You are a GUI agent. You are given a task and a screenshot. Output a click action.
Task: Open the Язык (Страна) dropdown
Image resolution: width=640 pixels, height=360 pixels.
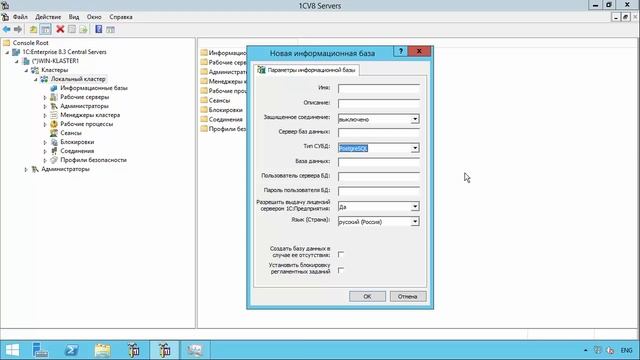coord(415,222)
